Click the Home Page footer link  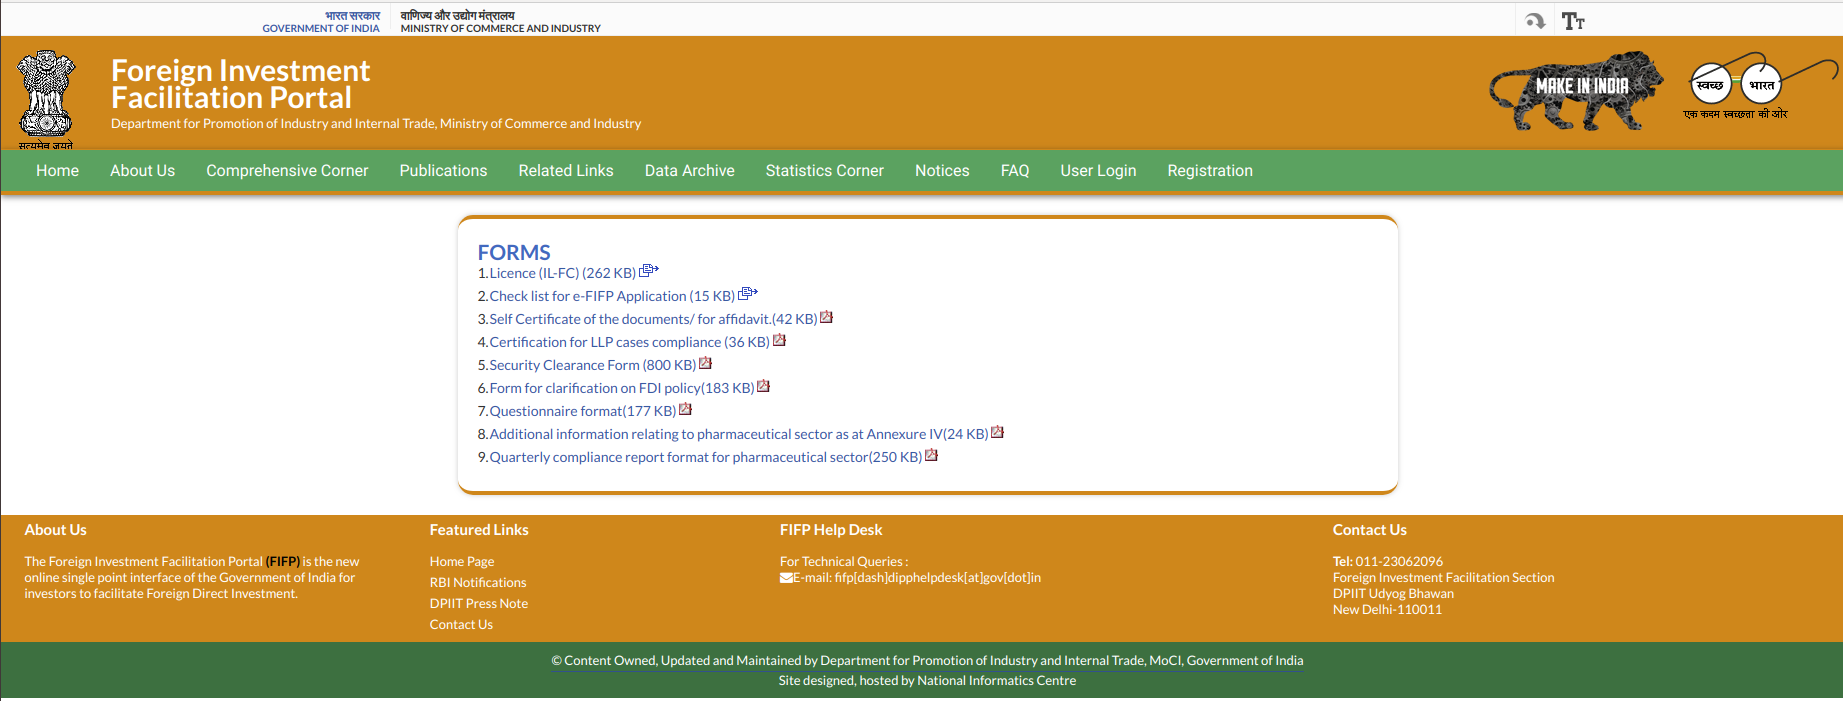(x=462, y=561)
